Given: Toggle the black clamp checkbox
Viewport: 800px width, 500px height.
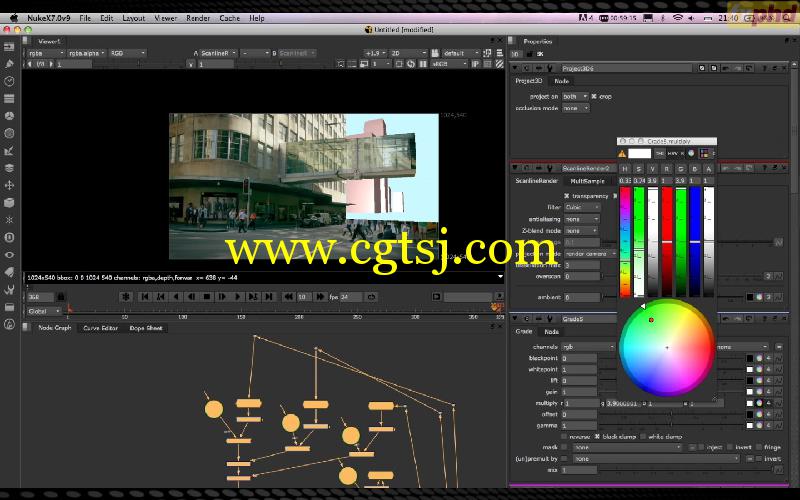Looking at the screenshot, I should tap(597, 437).
